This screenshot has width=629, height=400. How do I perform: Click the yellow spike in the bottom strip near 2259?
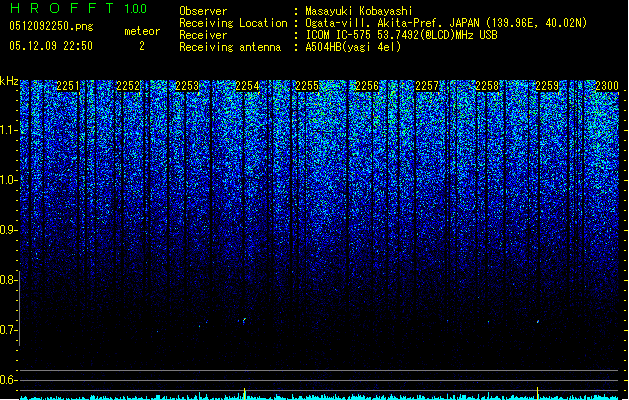point(538,393)
